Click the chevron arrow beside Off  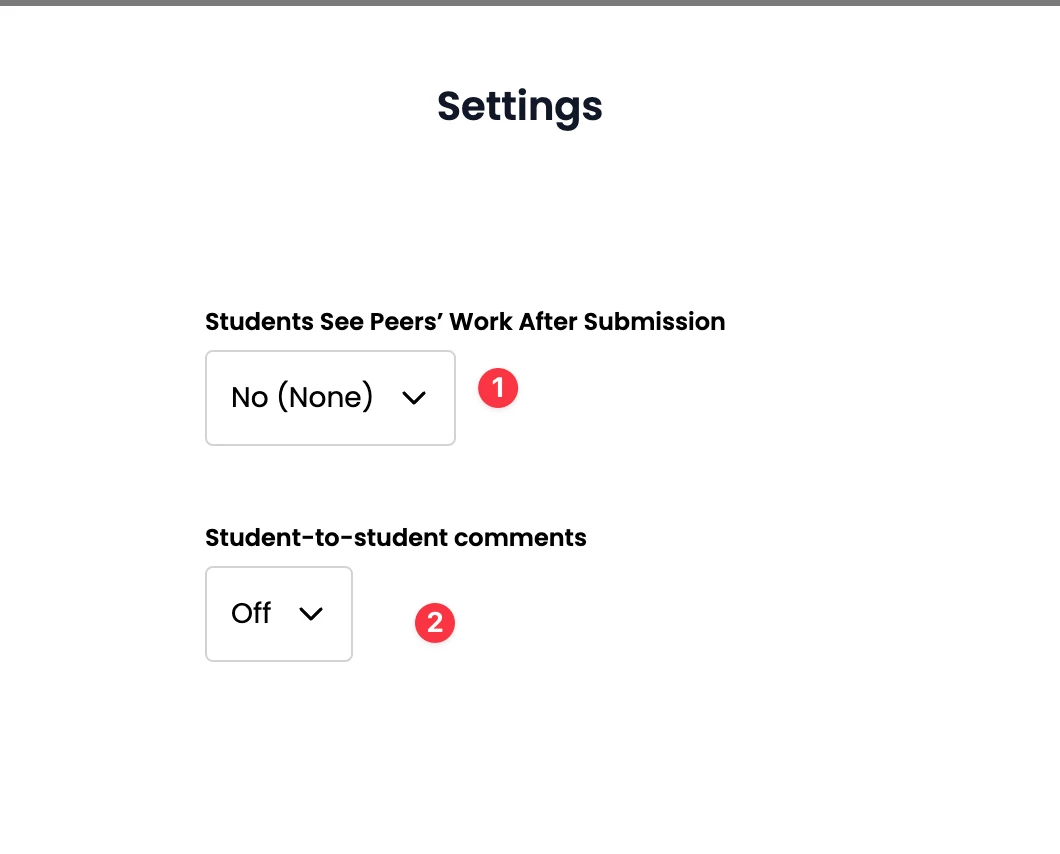click(x=311, y=614)
